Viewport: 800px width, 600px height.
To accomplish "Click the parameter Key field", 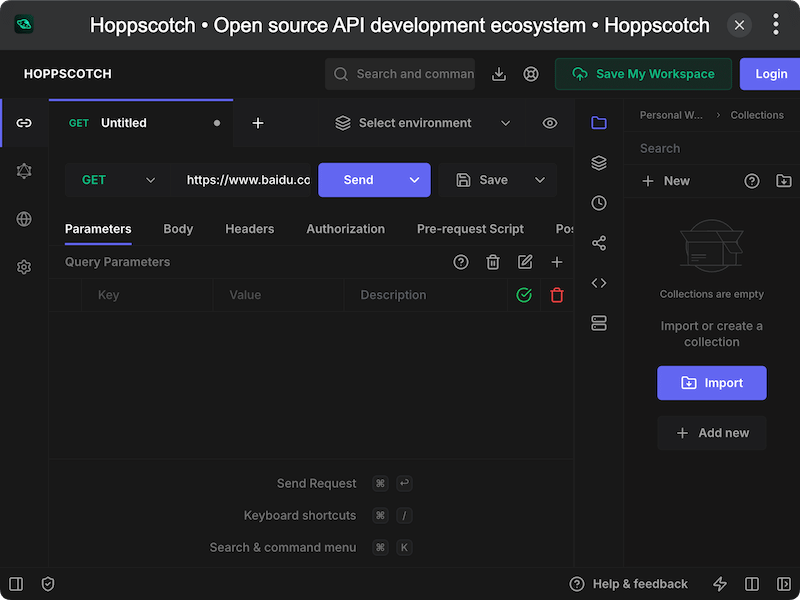I will pyautogui.click(x=147, y=295).
